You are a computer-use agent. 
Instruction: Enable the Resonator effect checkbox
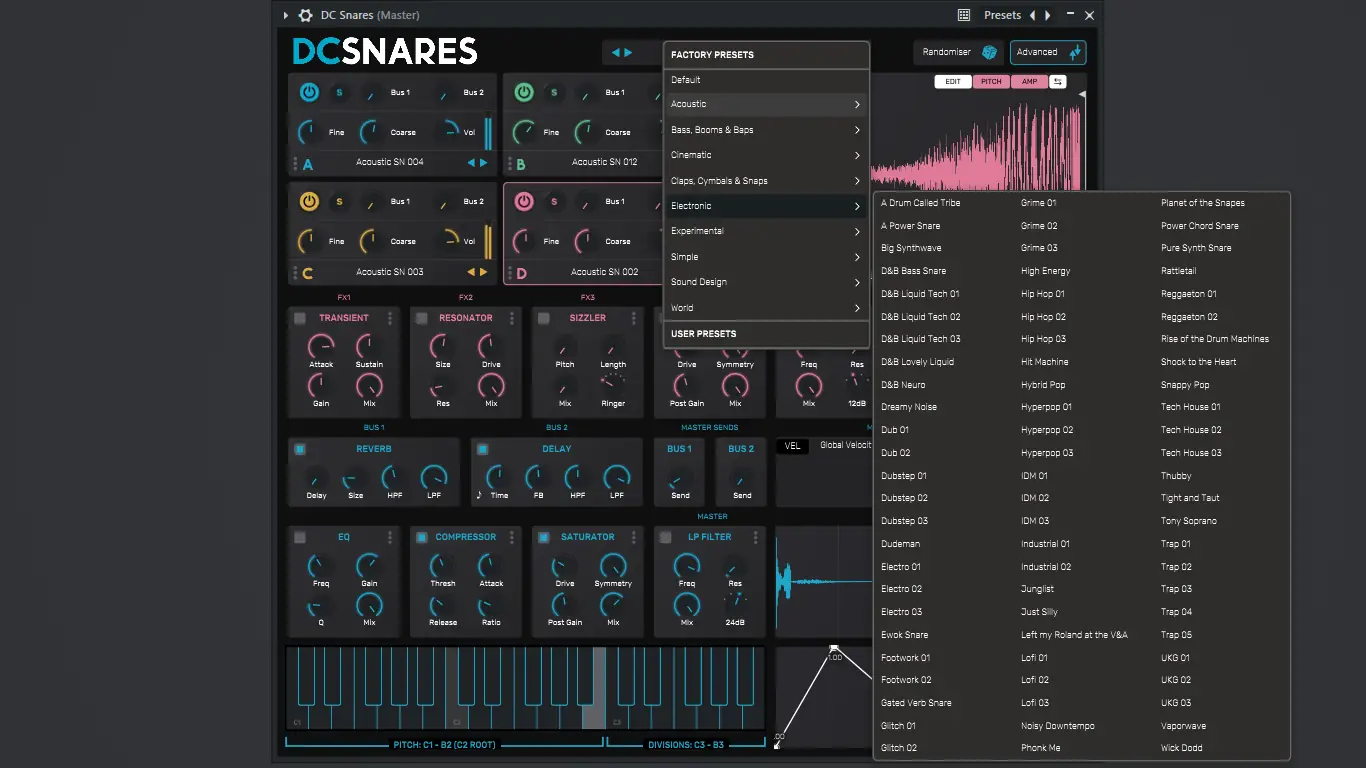422,318
